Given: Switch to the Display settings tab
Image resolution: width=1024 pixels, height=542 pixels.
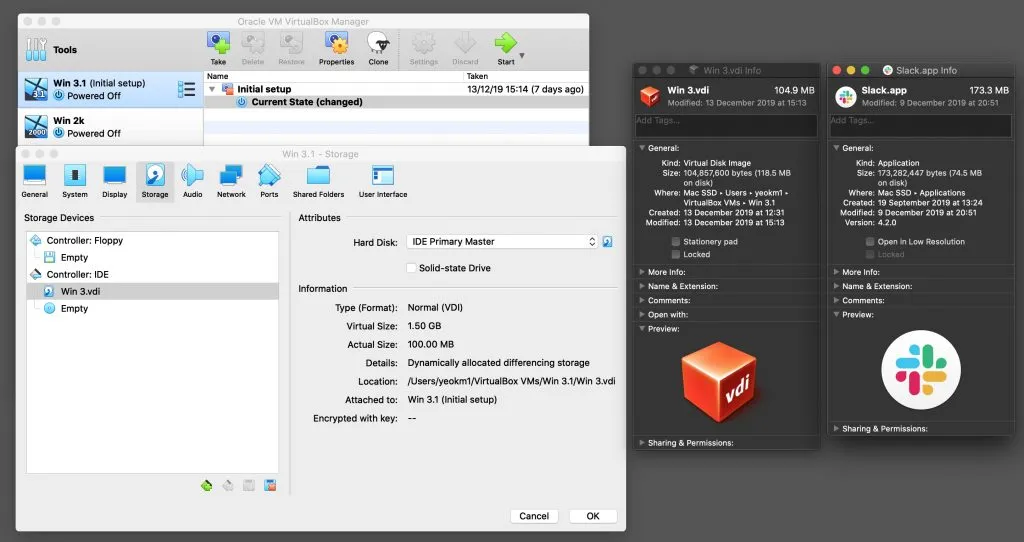Looking at the screenshot, I should coord(114,182).
